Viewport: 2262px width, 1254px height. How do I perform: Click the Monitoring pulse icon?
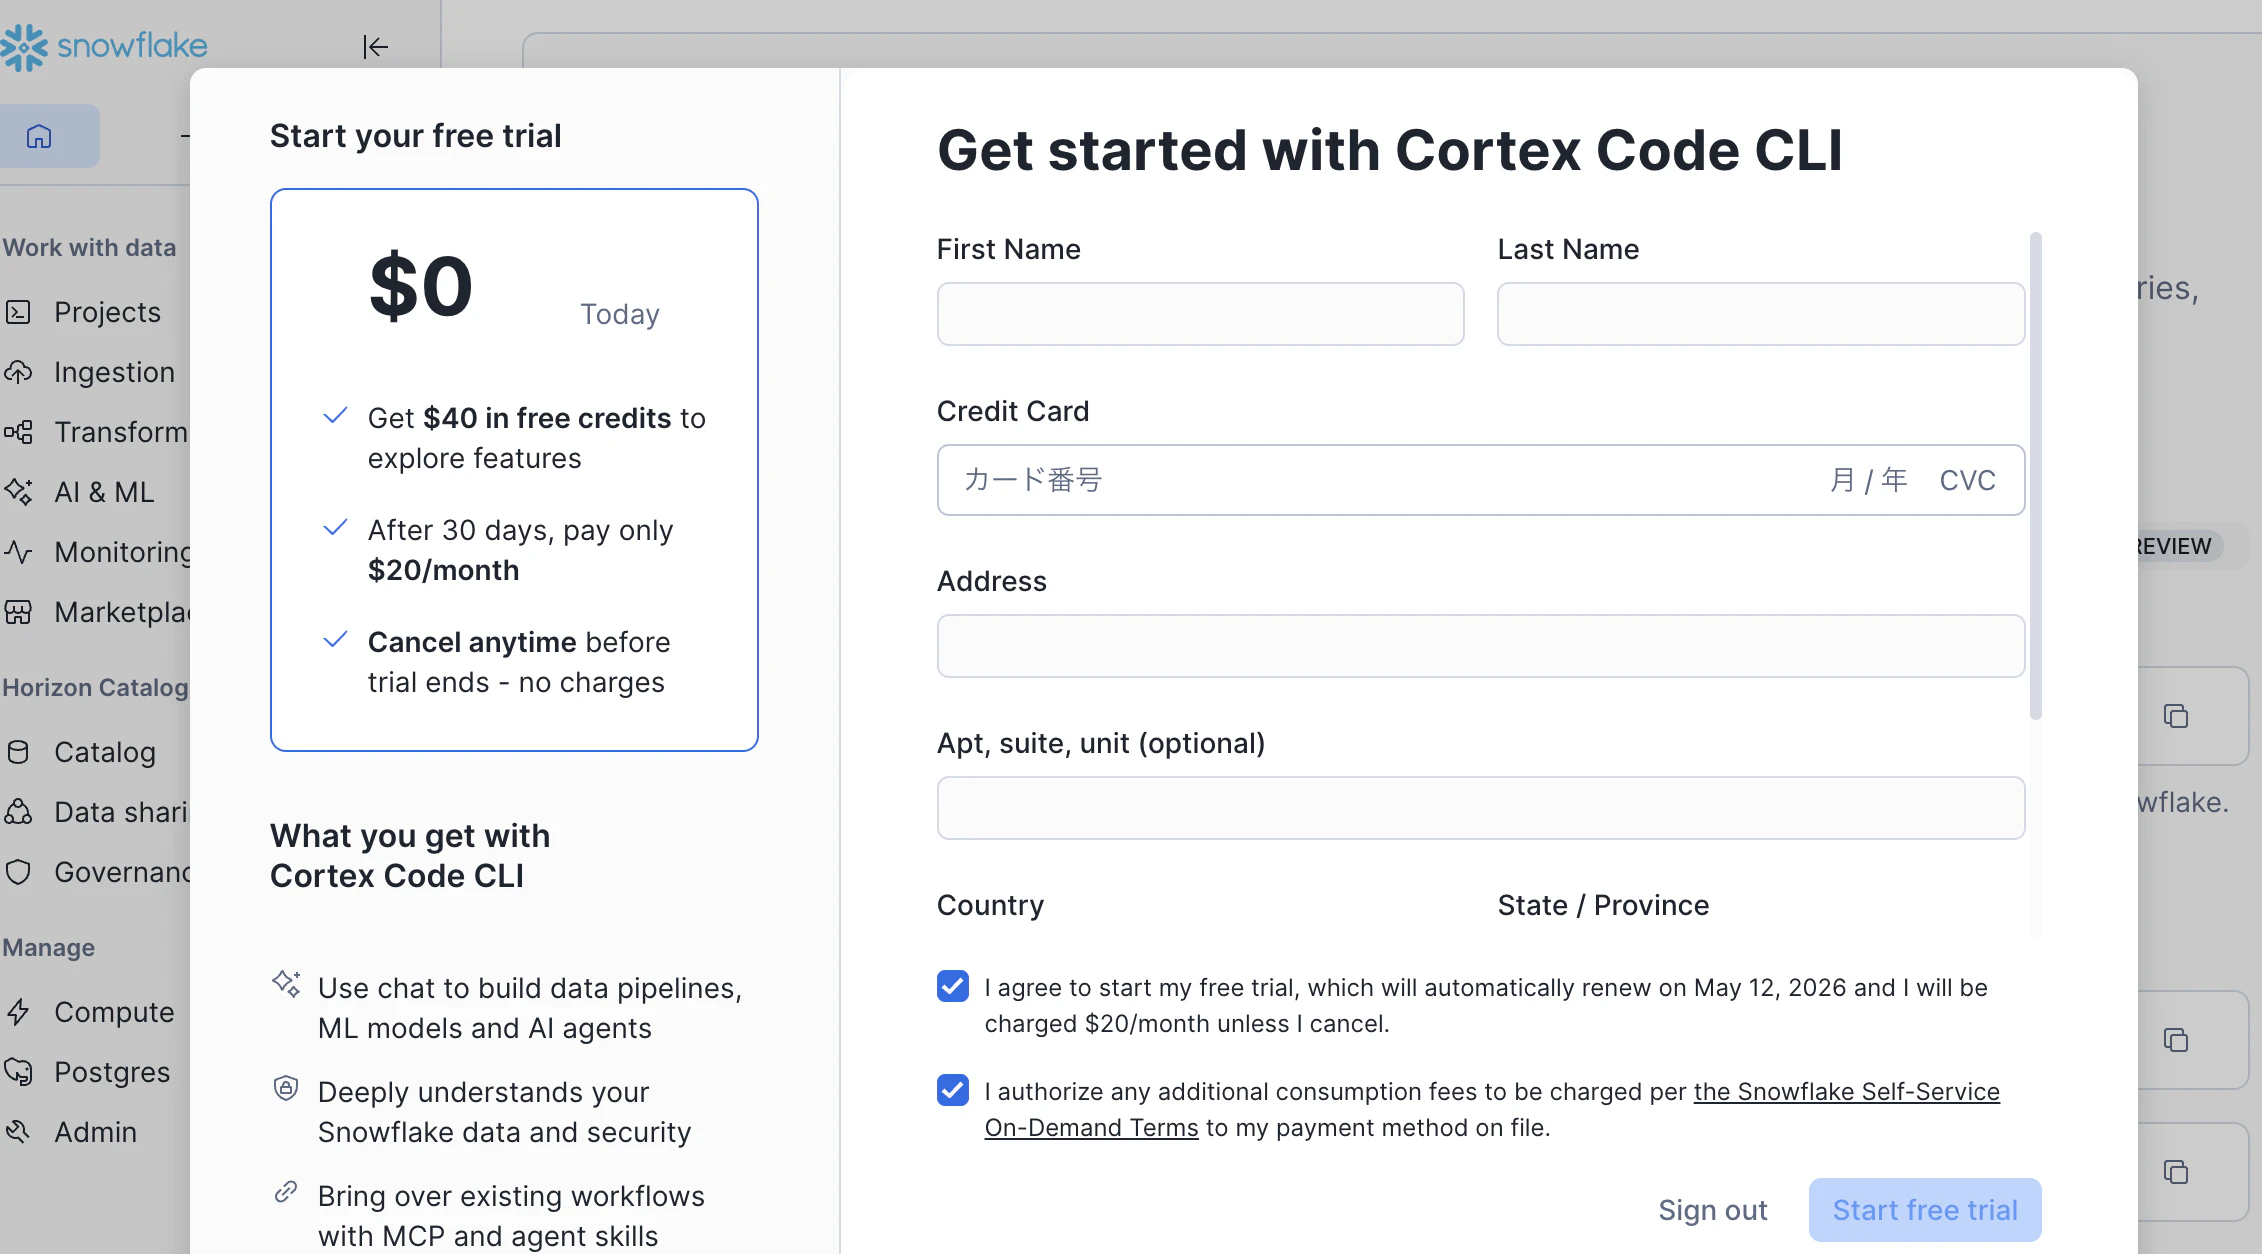[18, 552]
